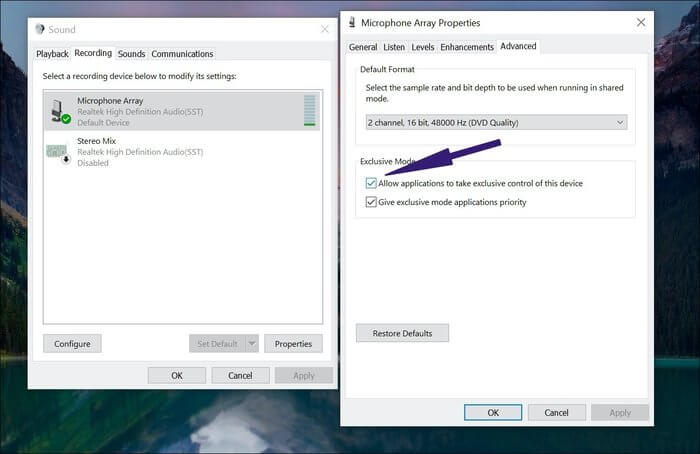Click the Microphone Array level meter
Screen dimensions: 700x454
click(x=309, y=110)
